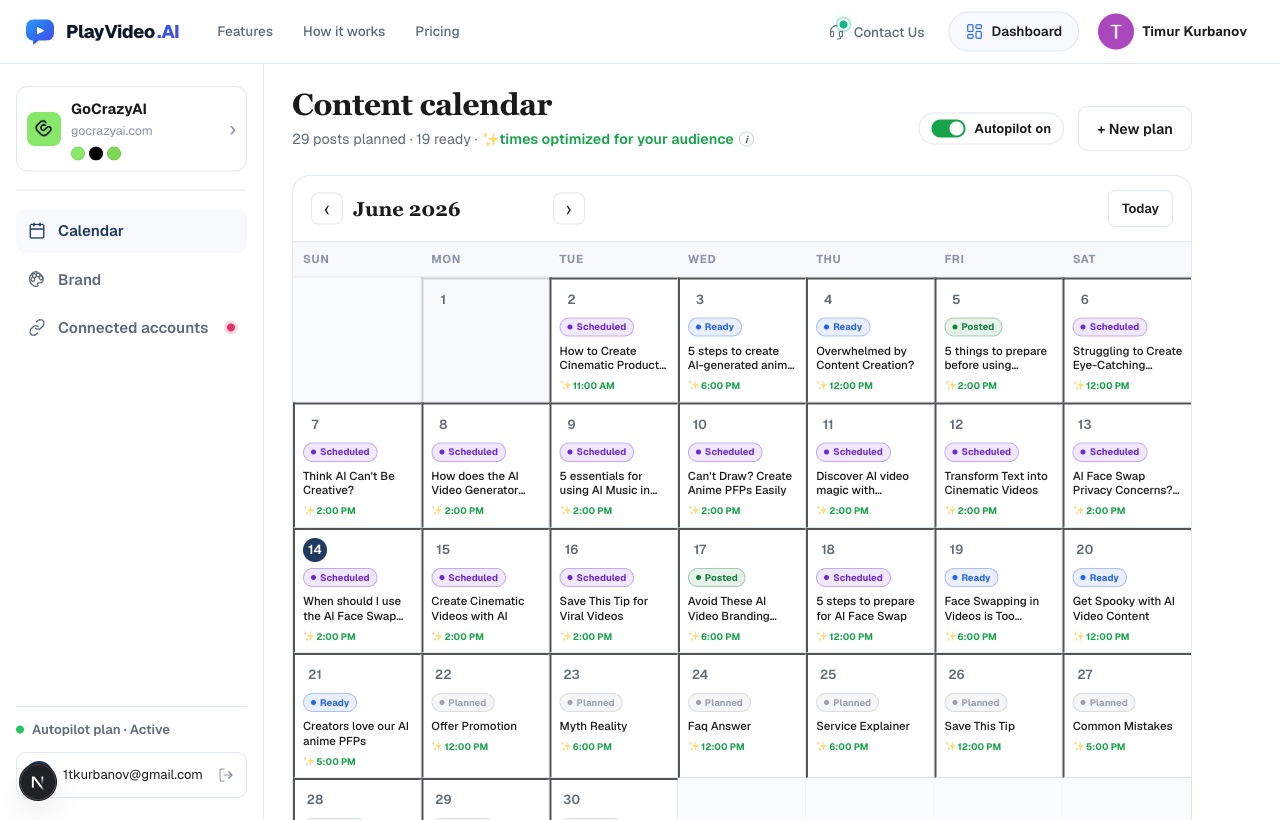The width and height of the screenshot is (1280, 820).
Task: Select Calendar in the sidebar
Action: point(131,231)
